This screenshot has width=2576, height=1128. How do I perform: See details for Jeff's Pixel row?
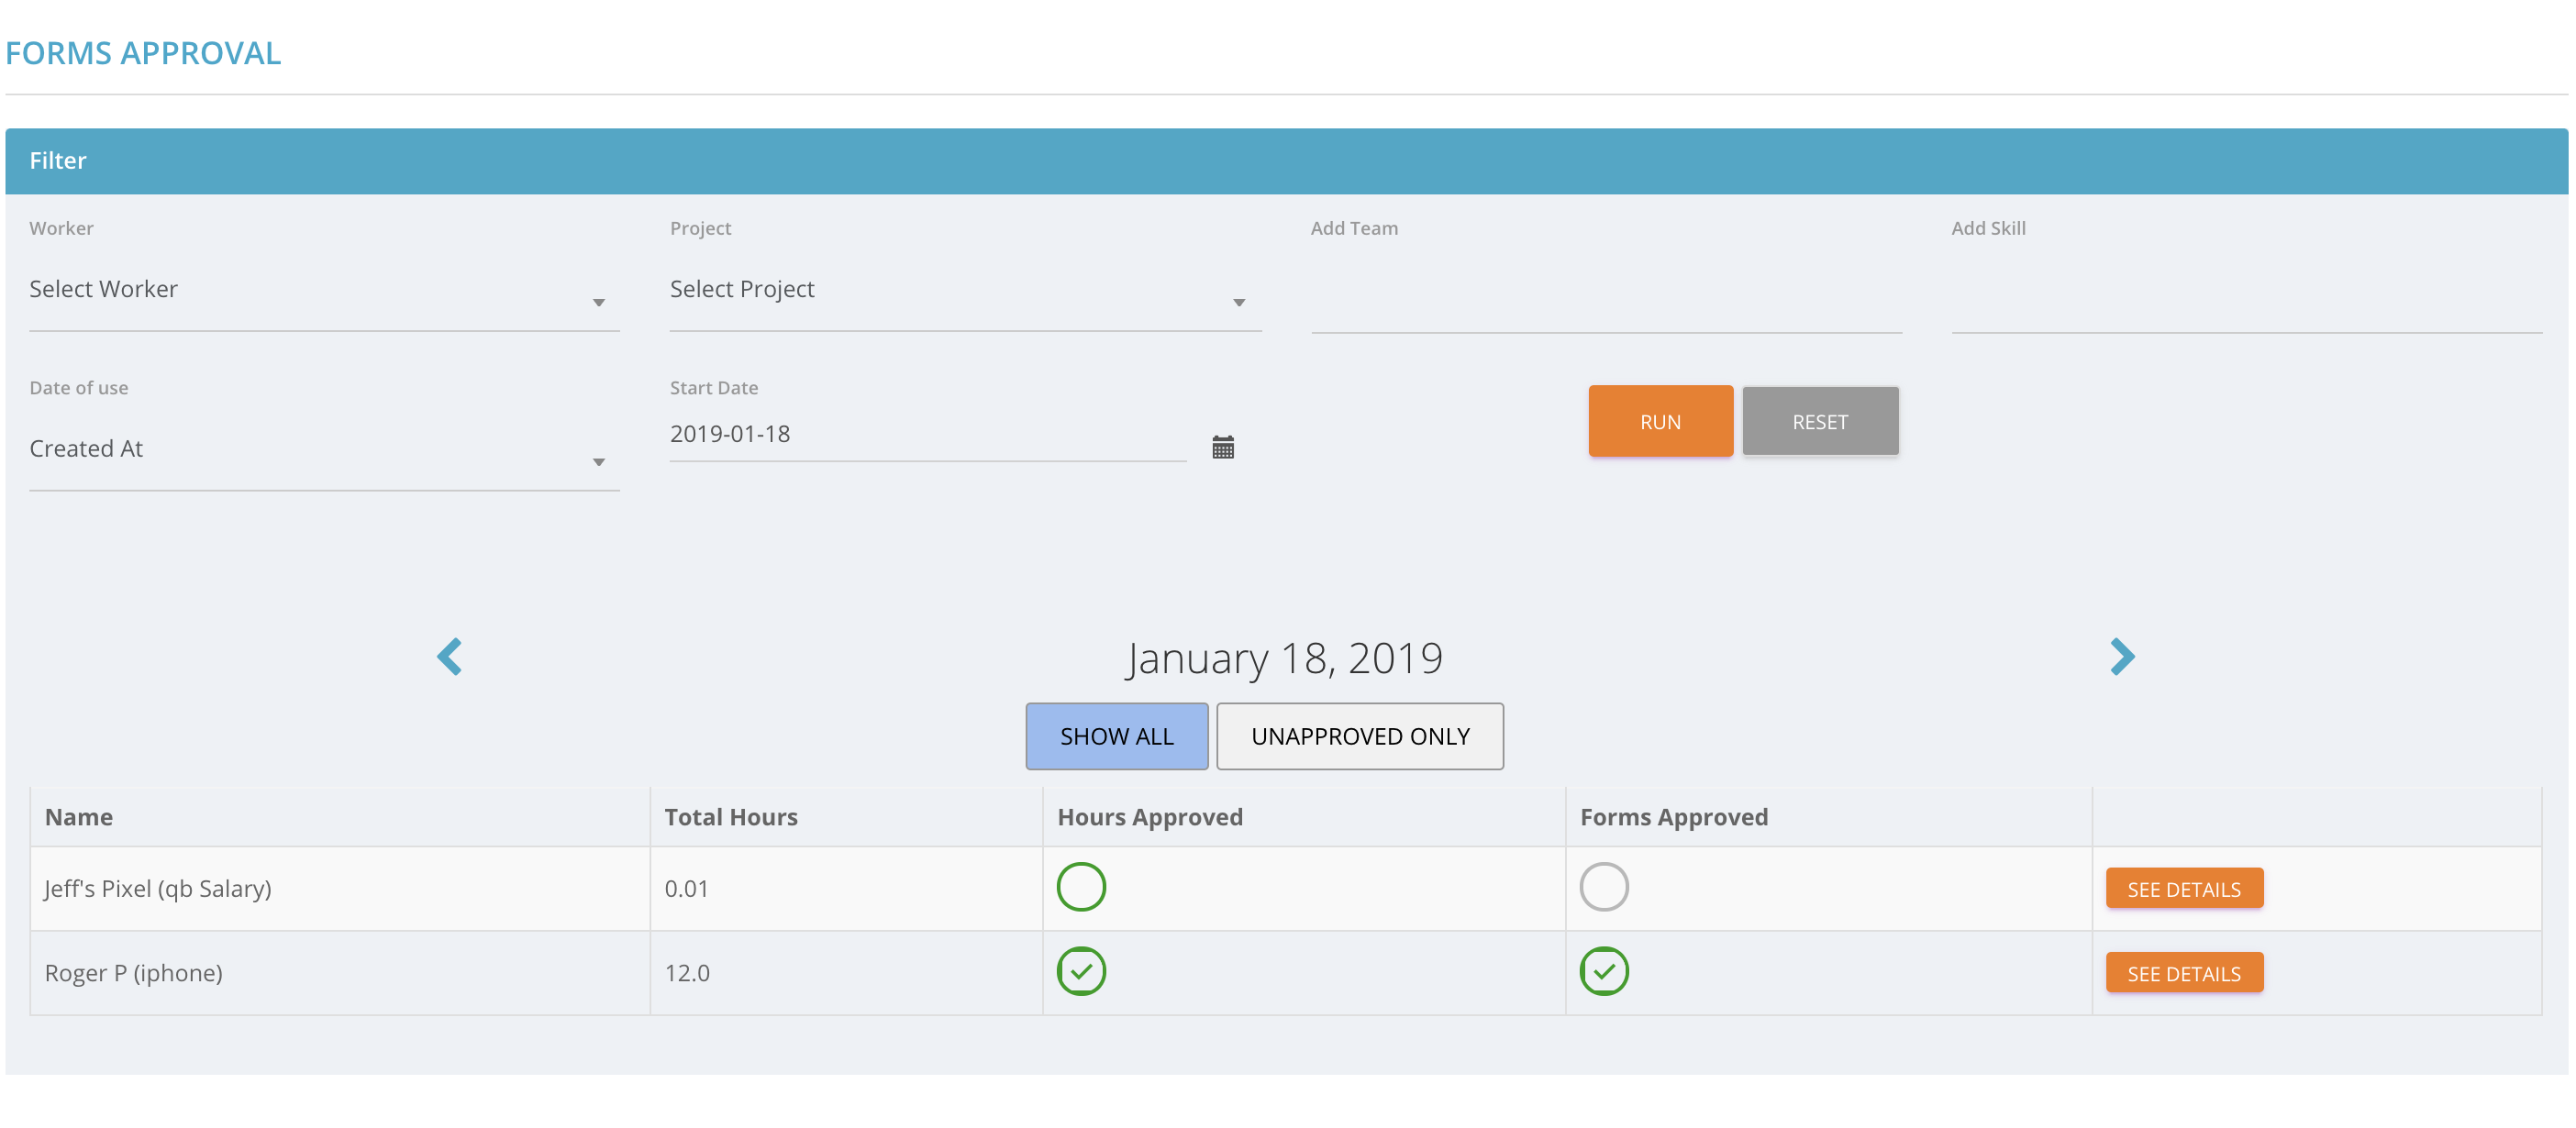(x=2183, y=888)
